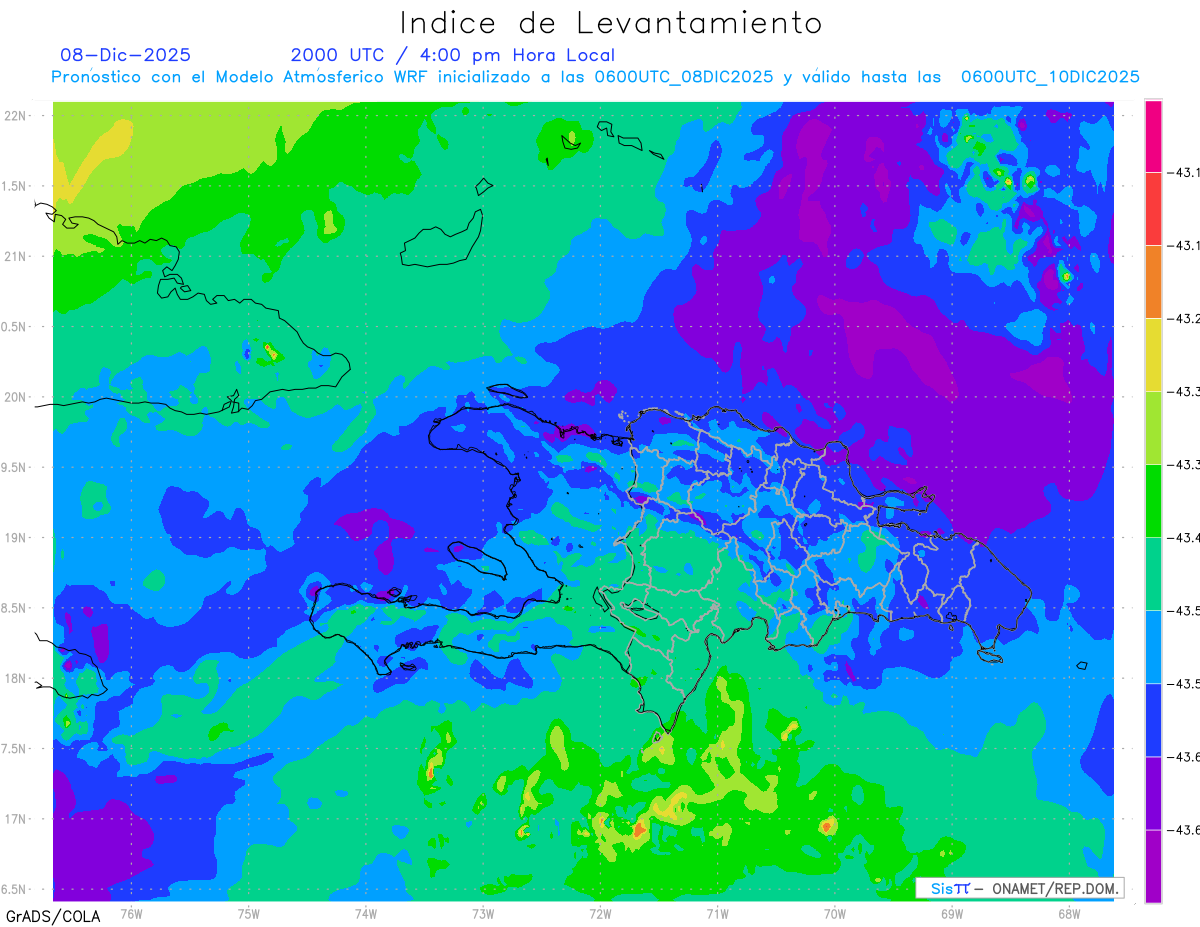
Task: Click the "76W" longitude label
Action: coord(131,913)
